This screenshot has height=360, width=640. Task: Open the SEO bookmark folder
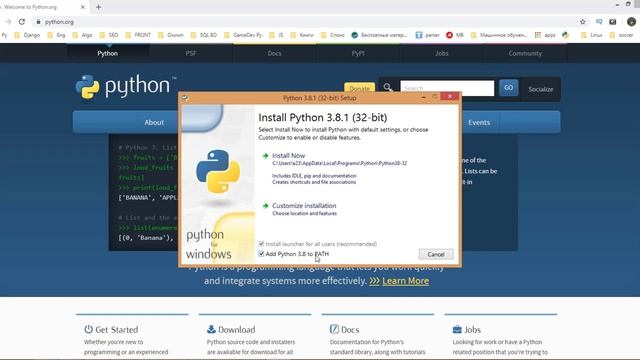(109, 35)
